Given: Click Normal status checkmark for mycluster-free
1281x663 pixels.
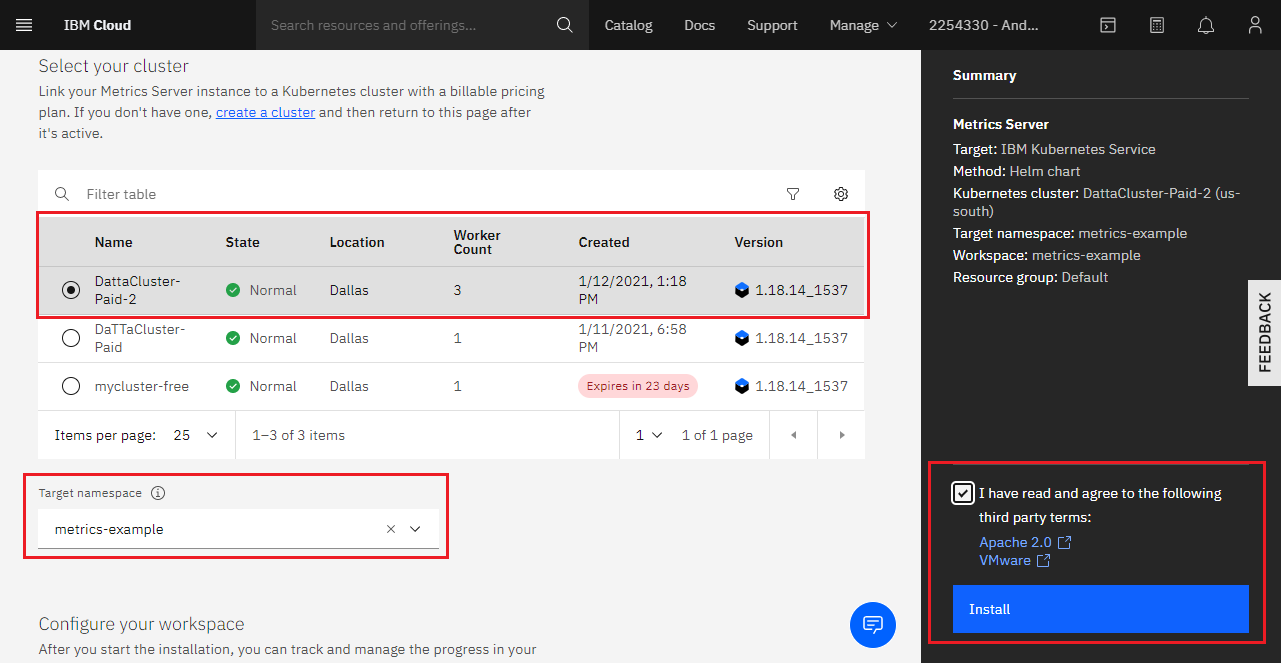Looking at the screenshot, I should coord(233,386).
